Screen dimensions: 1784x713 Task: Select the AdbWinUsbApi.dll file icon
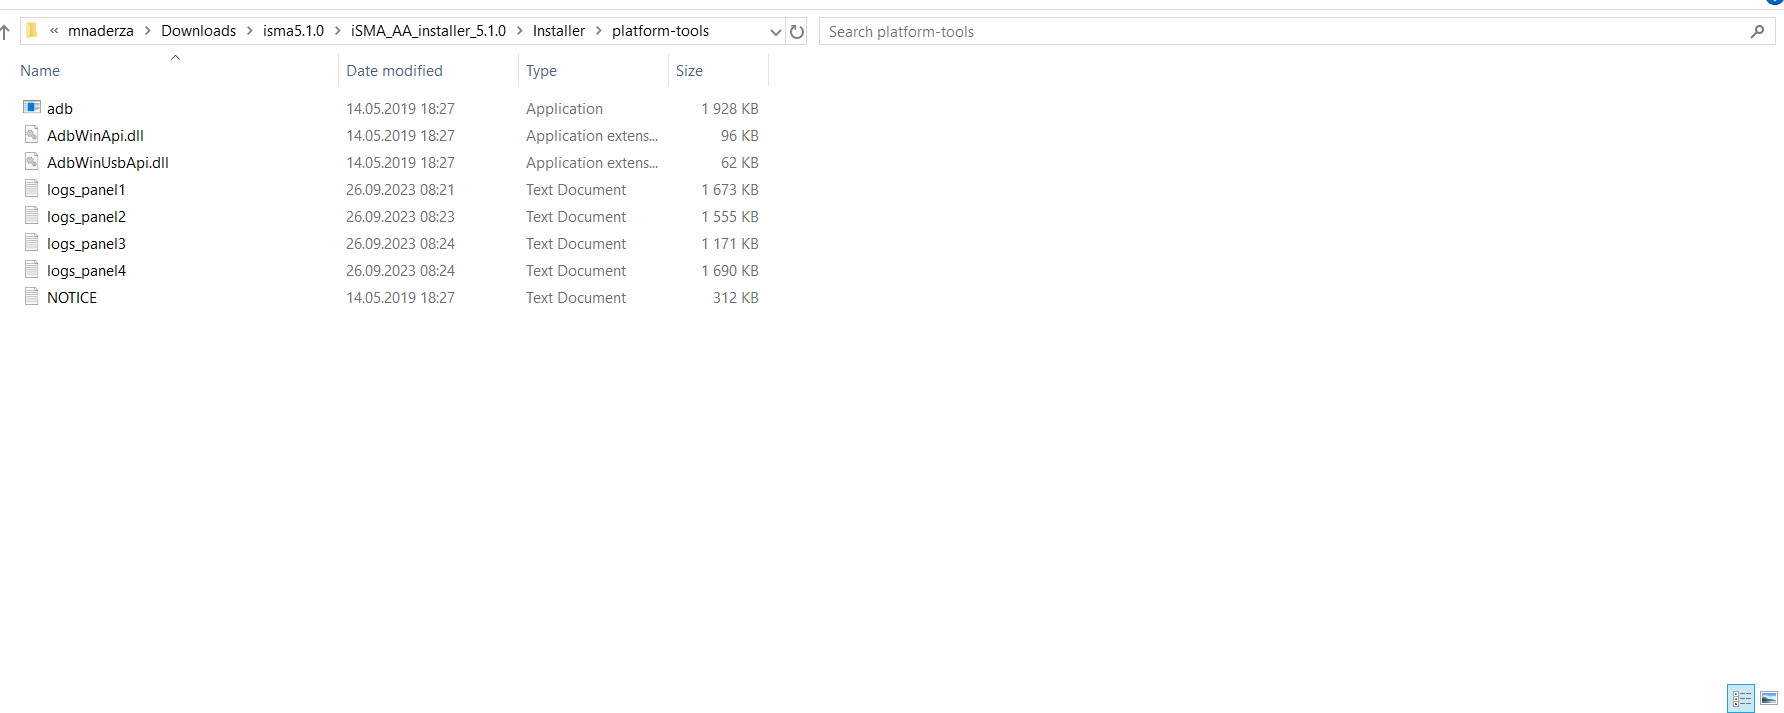[32, 162]
